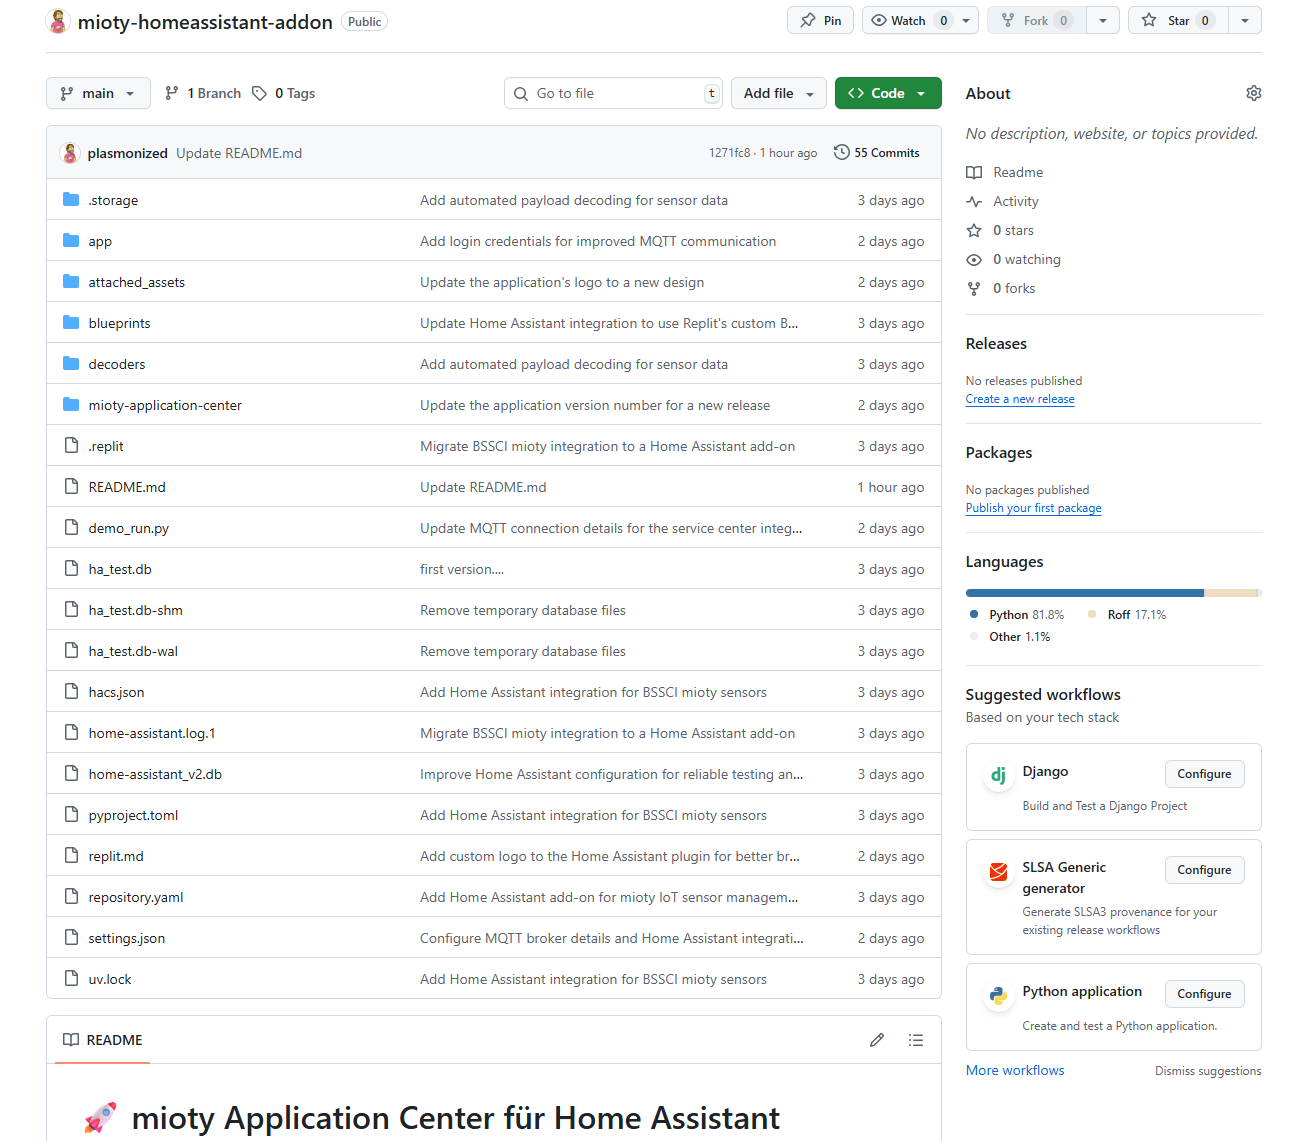Toggle Watch on the repository
1312x1141 pixels.
pos(909,20)
